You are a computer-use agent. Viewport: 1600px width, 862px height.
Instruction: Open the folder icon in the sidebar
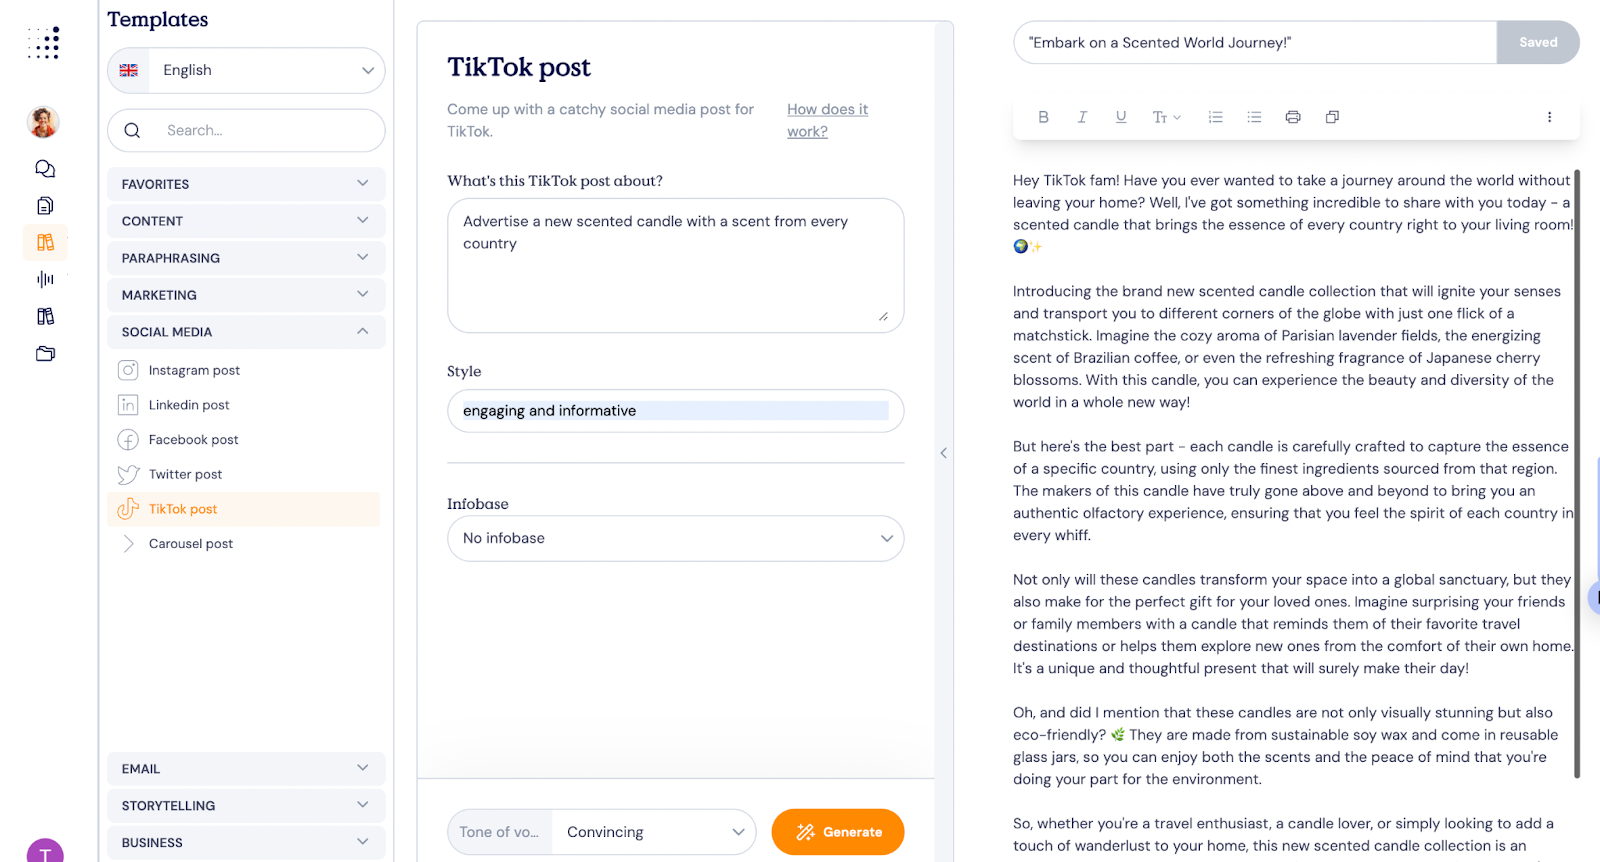coord(44,353)
